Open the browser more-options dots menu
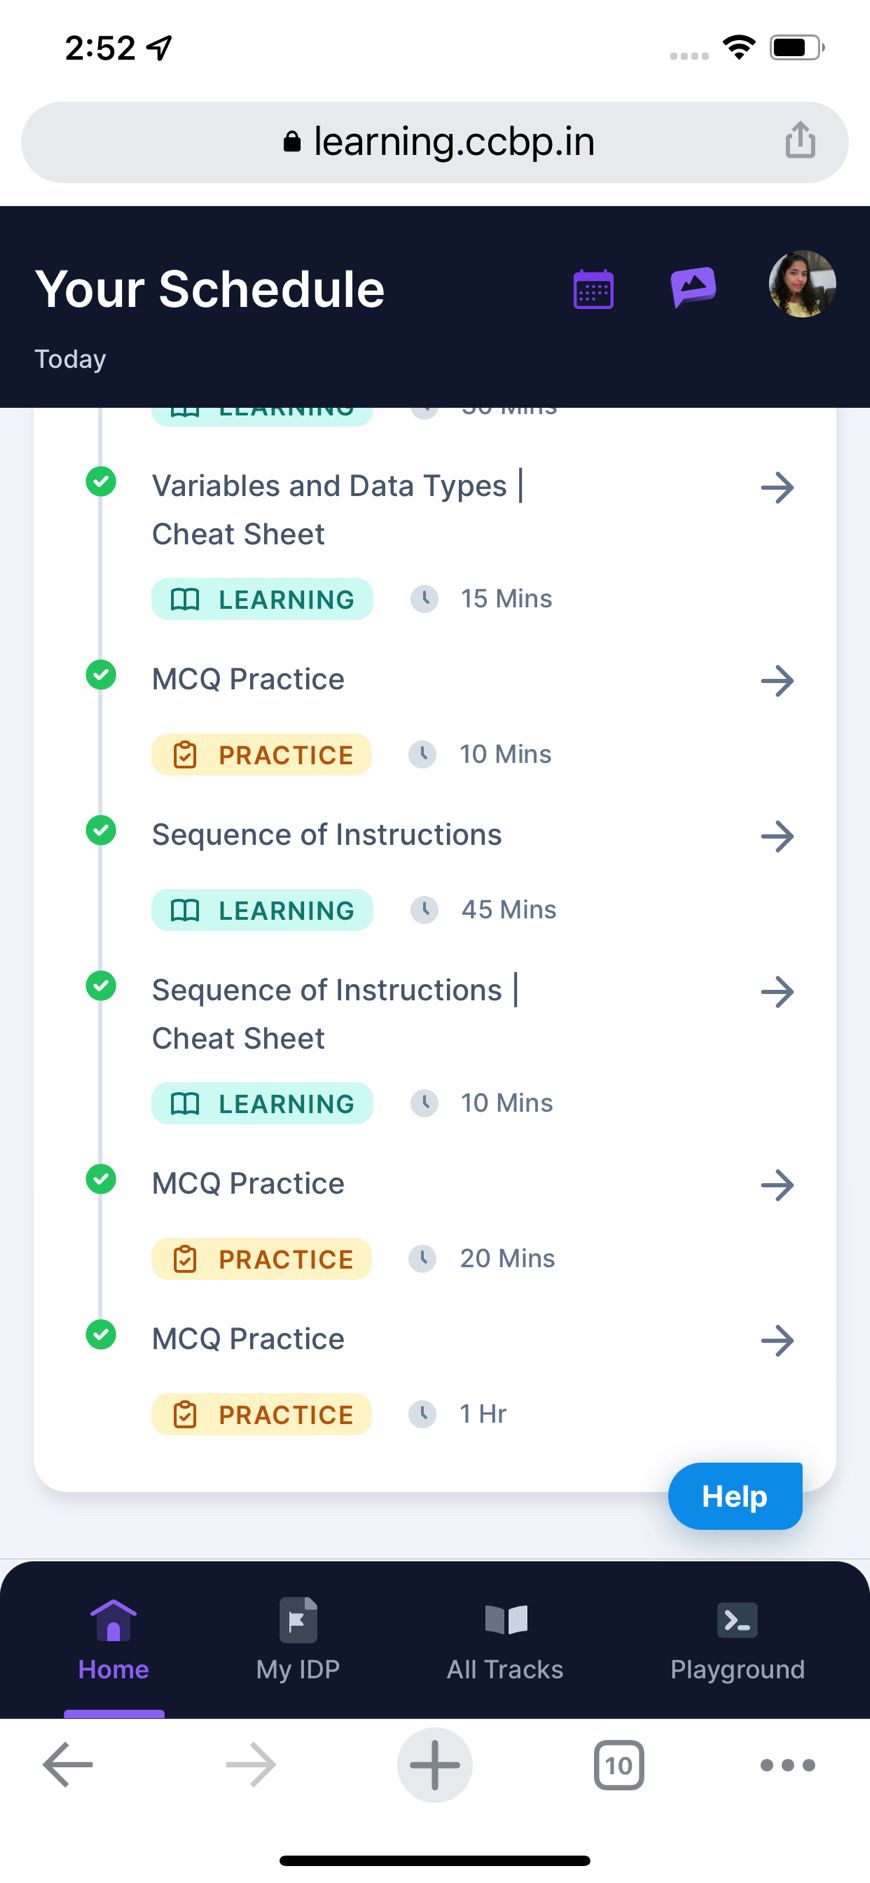 (788, 1765)
